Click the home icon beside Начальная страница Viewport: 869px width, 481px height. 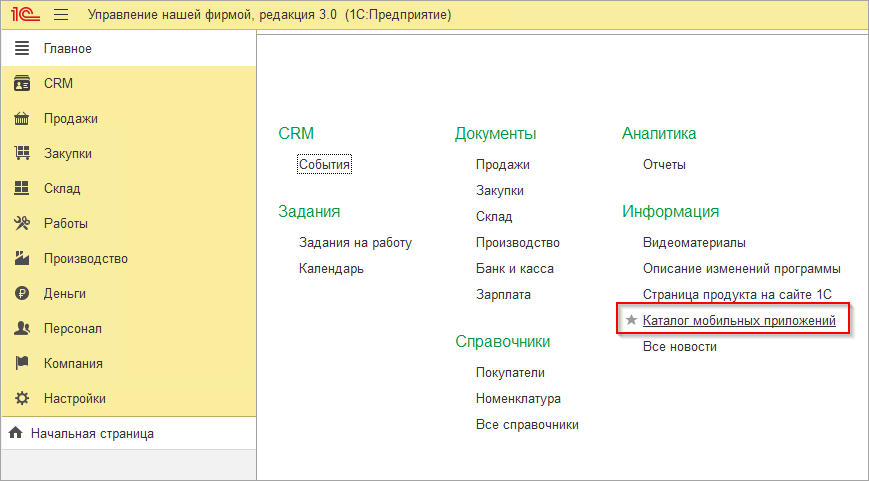click(16, 433)
